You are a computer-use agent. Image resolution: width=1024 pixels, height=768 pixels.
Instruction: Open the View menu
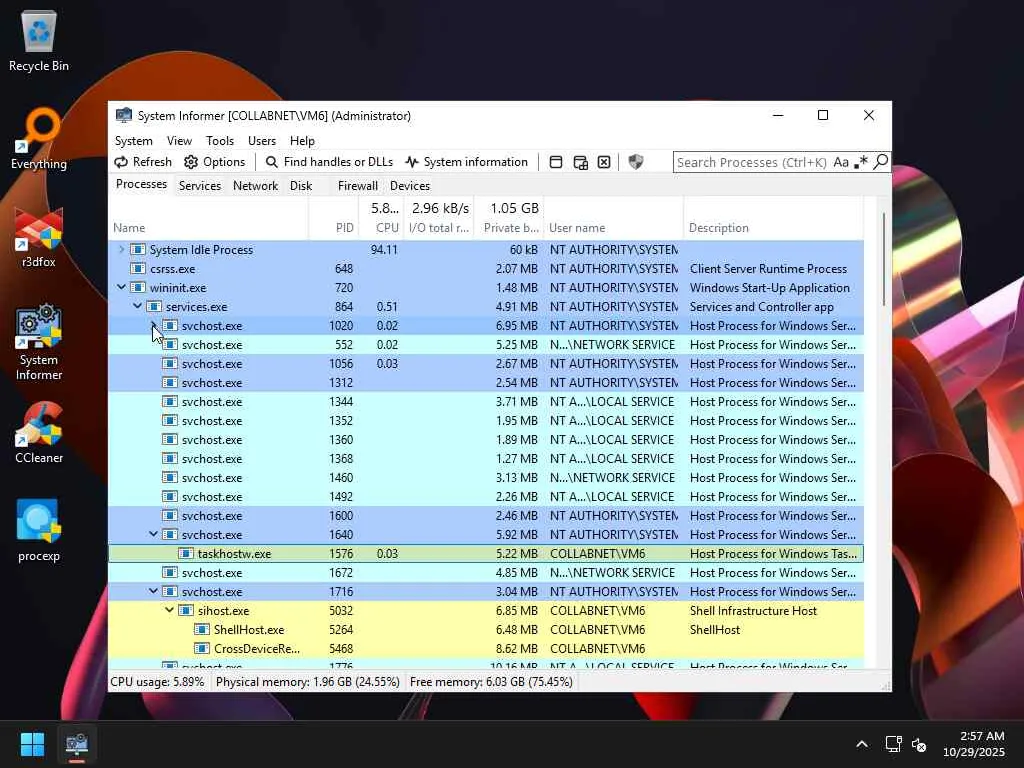(179, 141)
